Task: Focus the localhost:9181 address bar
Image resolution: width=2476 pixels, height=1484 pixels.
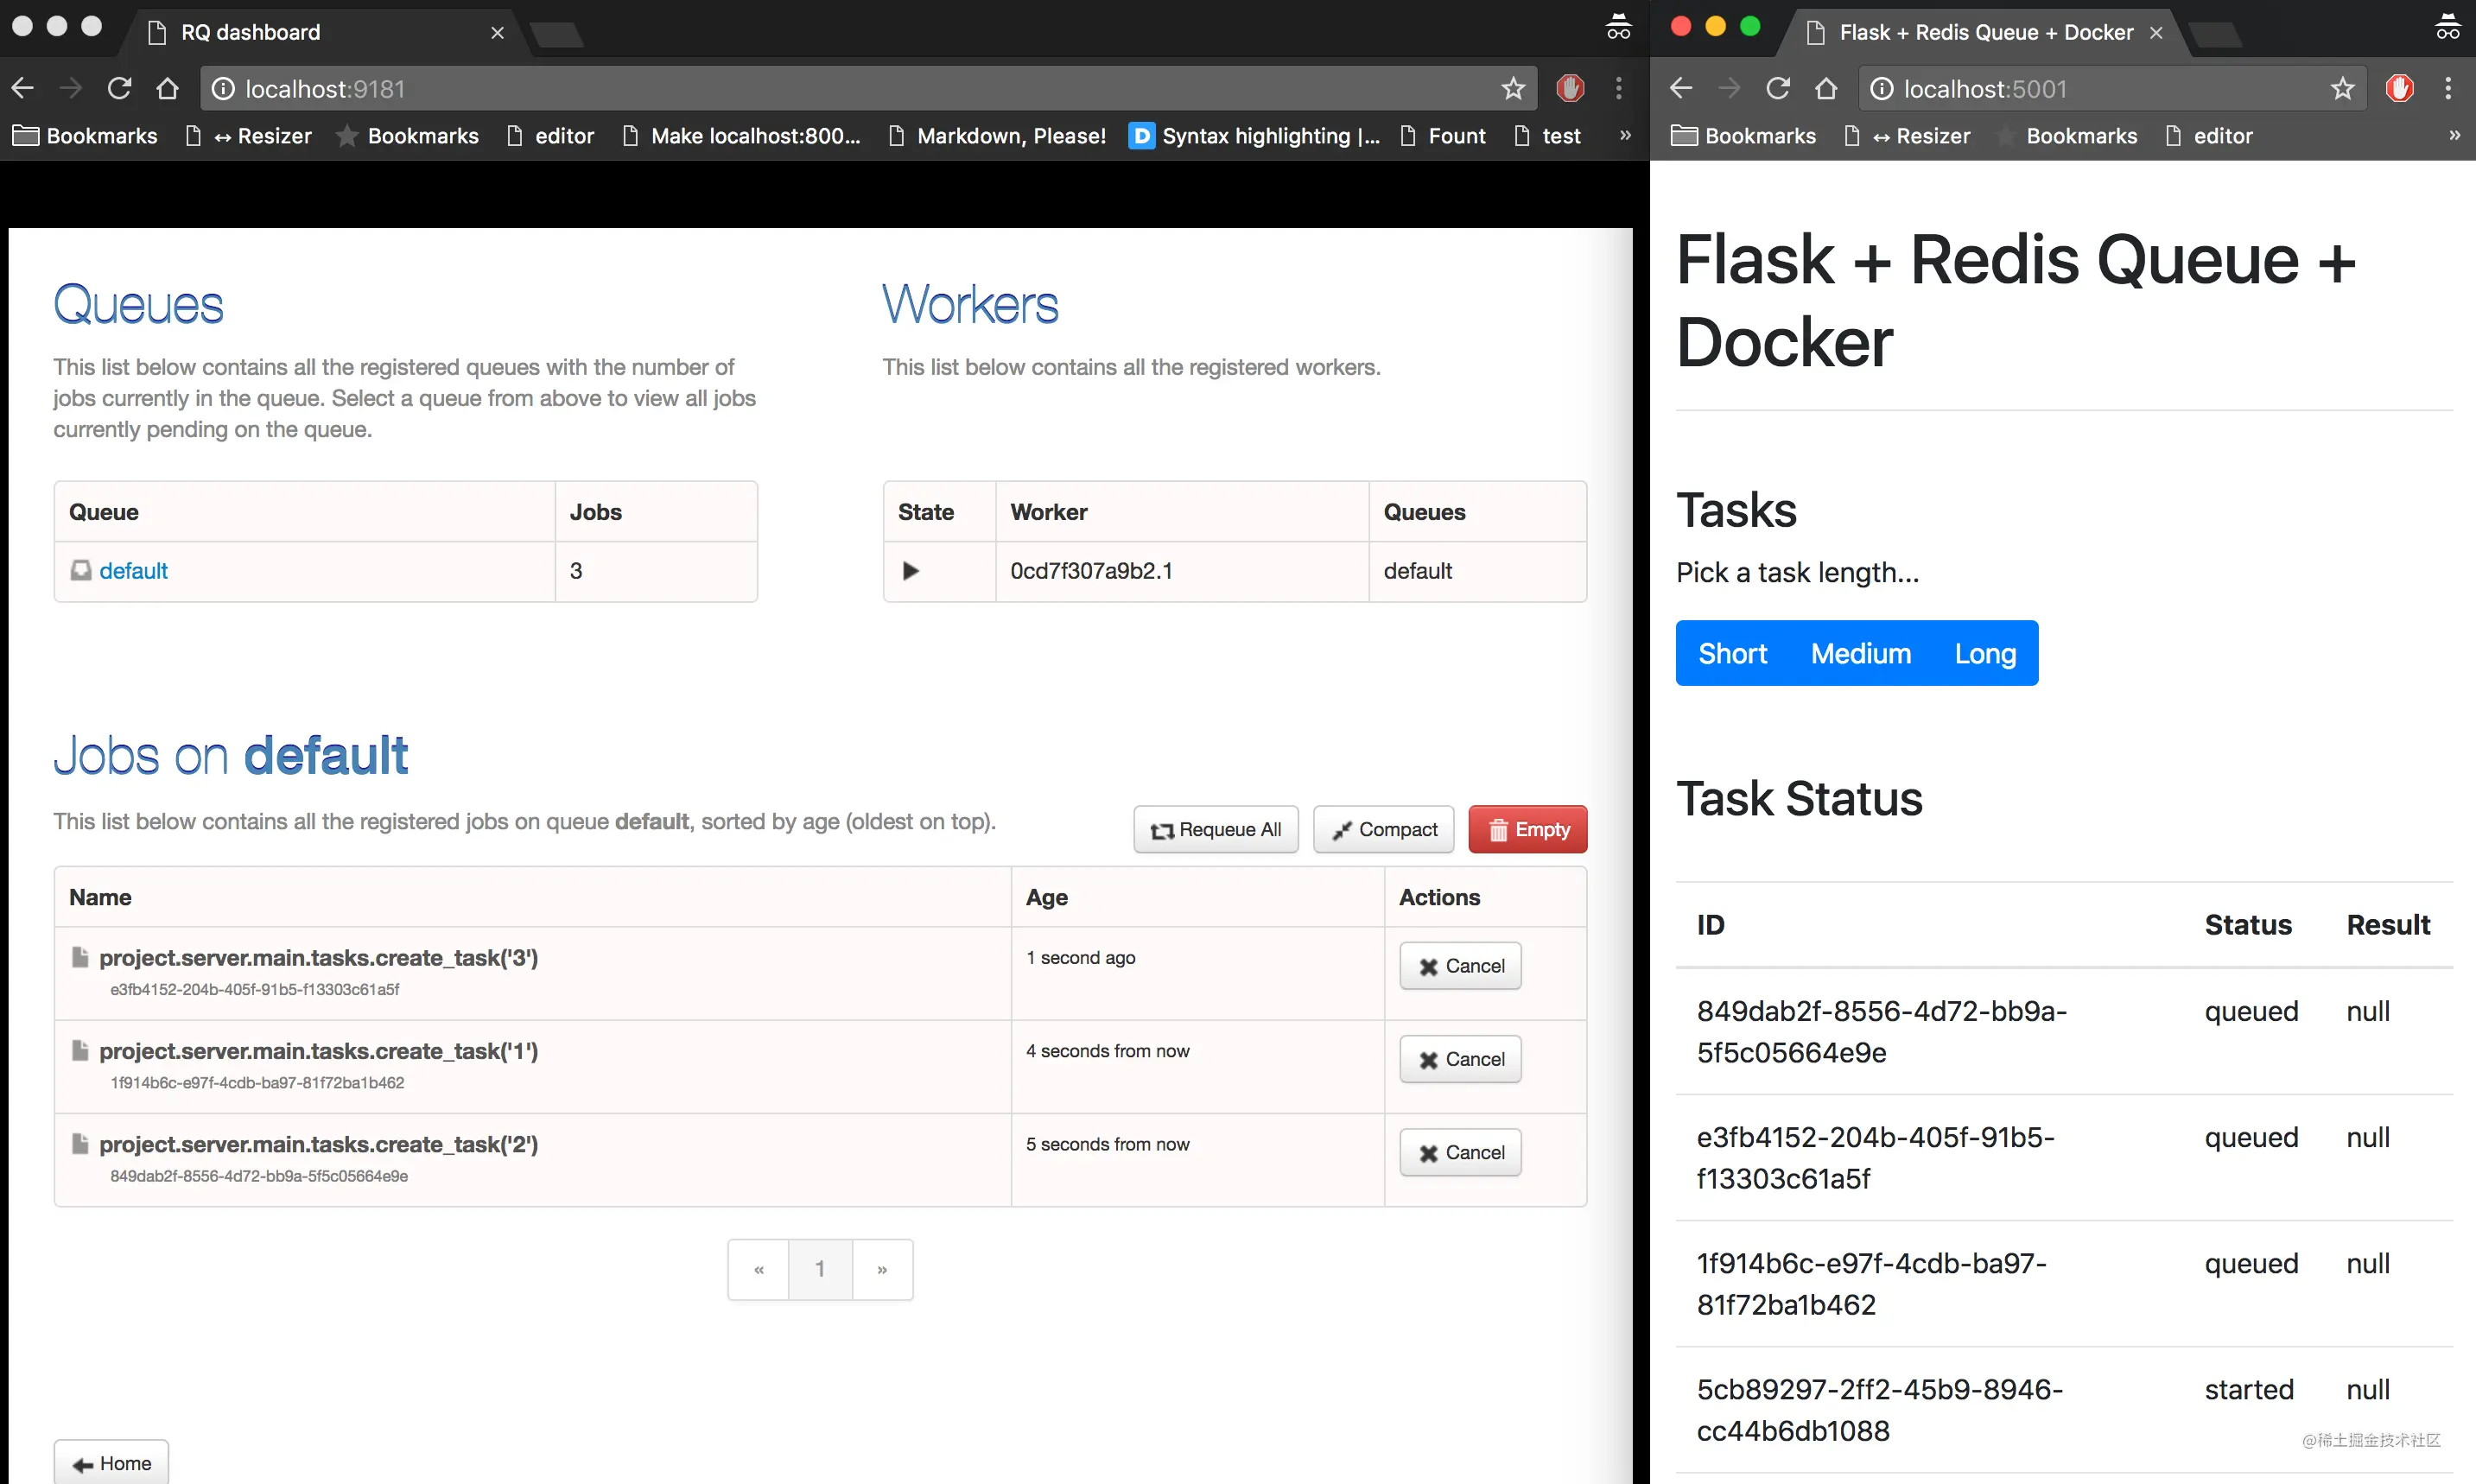Action: click(850, 89)
